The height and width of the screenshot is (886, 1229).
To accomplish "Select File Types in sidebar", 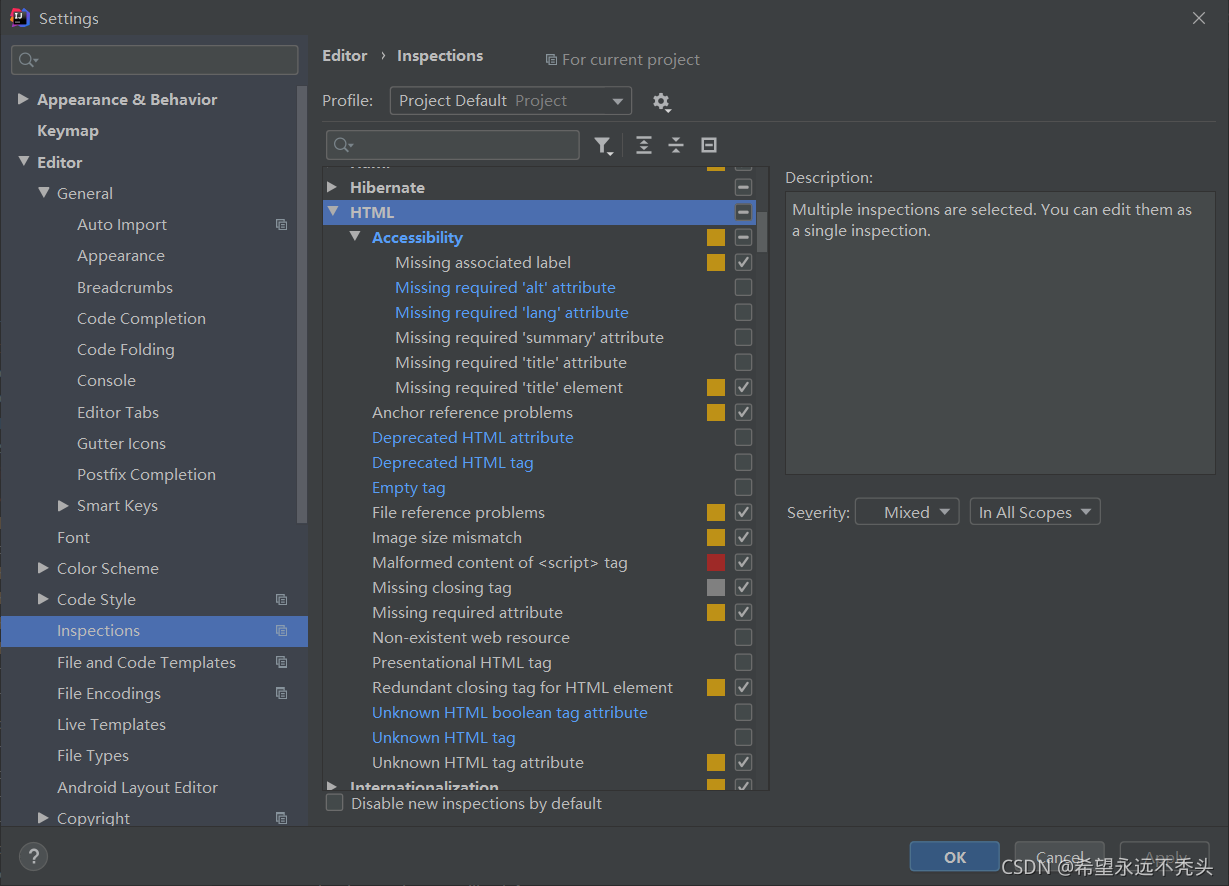I will click(93, 756).
